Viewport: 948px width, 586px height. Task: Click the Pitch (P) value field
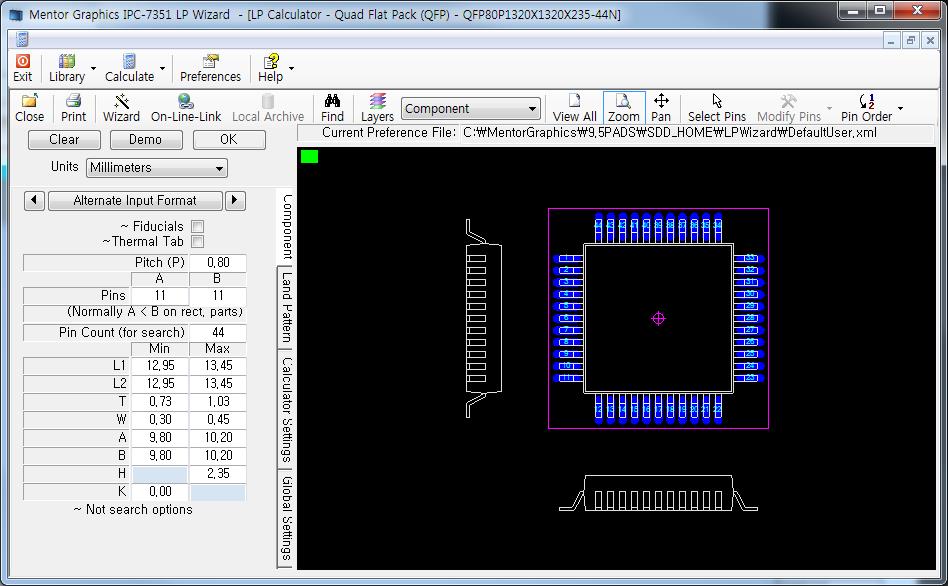(x=218, y=262)
